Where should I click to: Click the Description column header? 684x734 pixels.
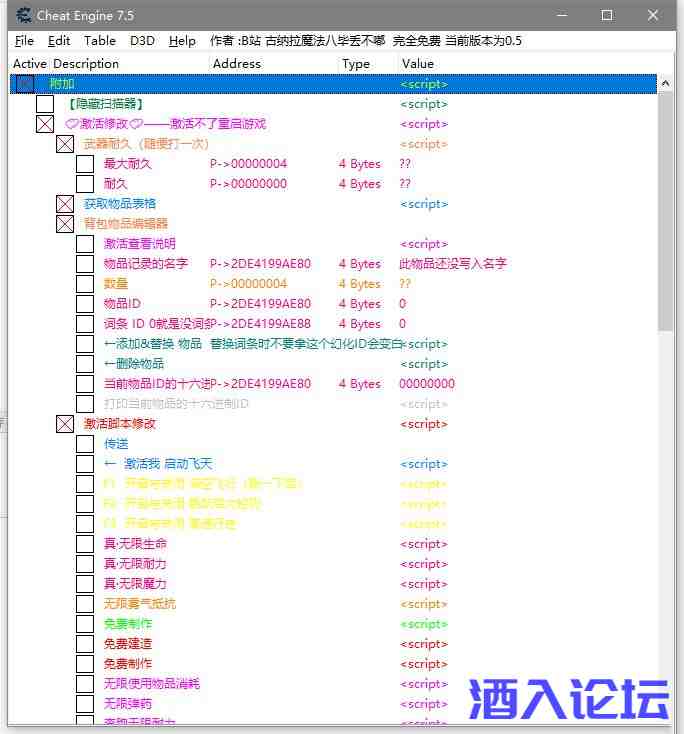[86, 64]
